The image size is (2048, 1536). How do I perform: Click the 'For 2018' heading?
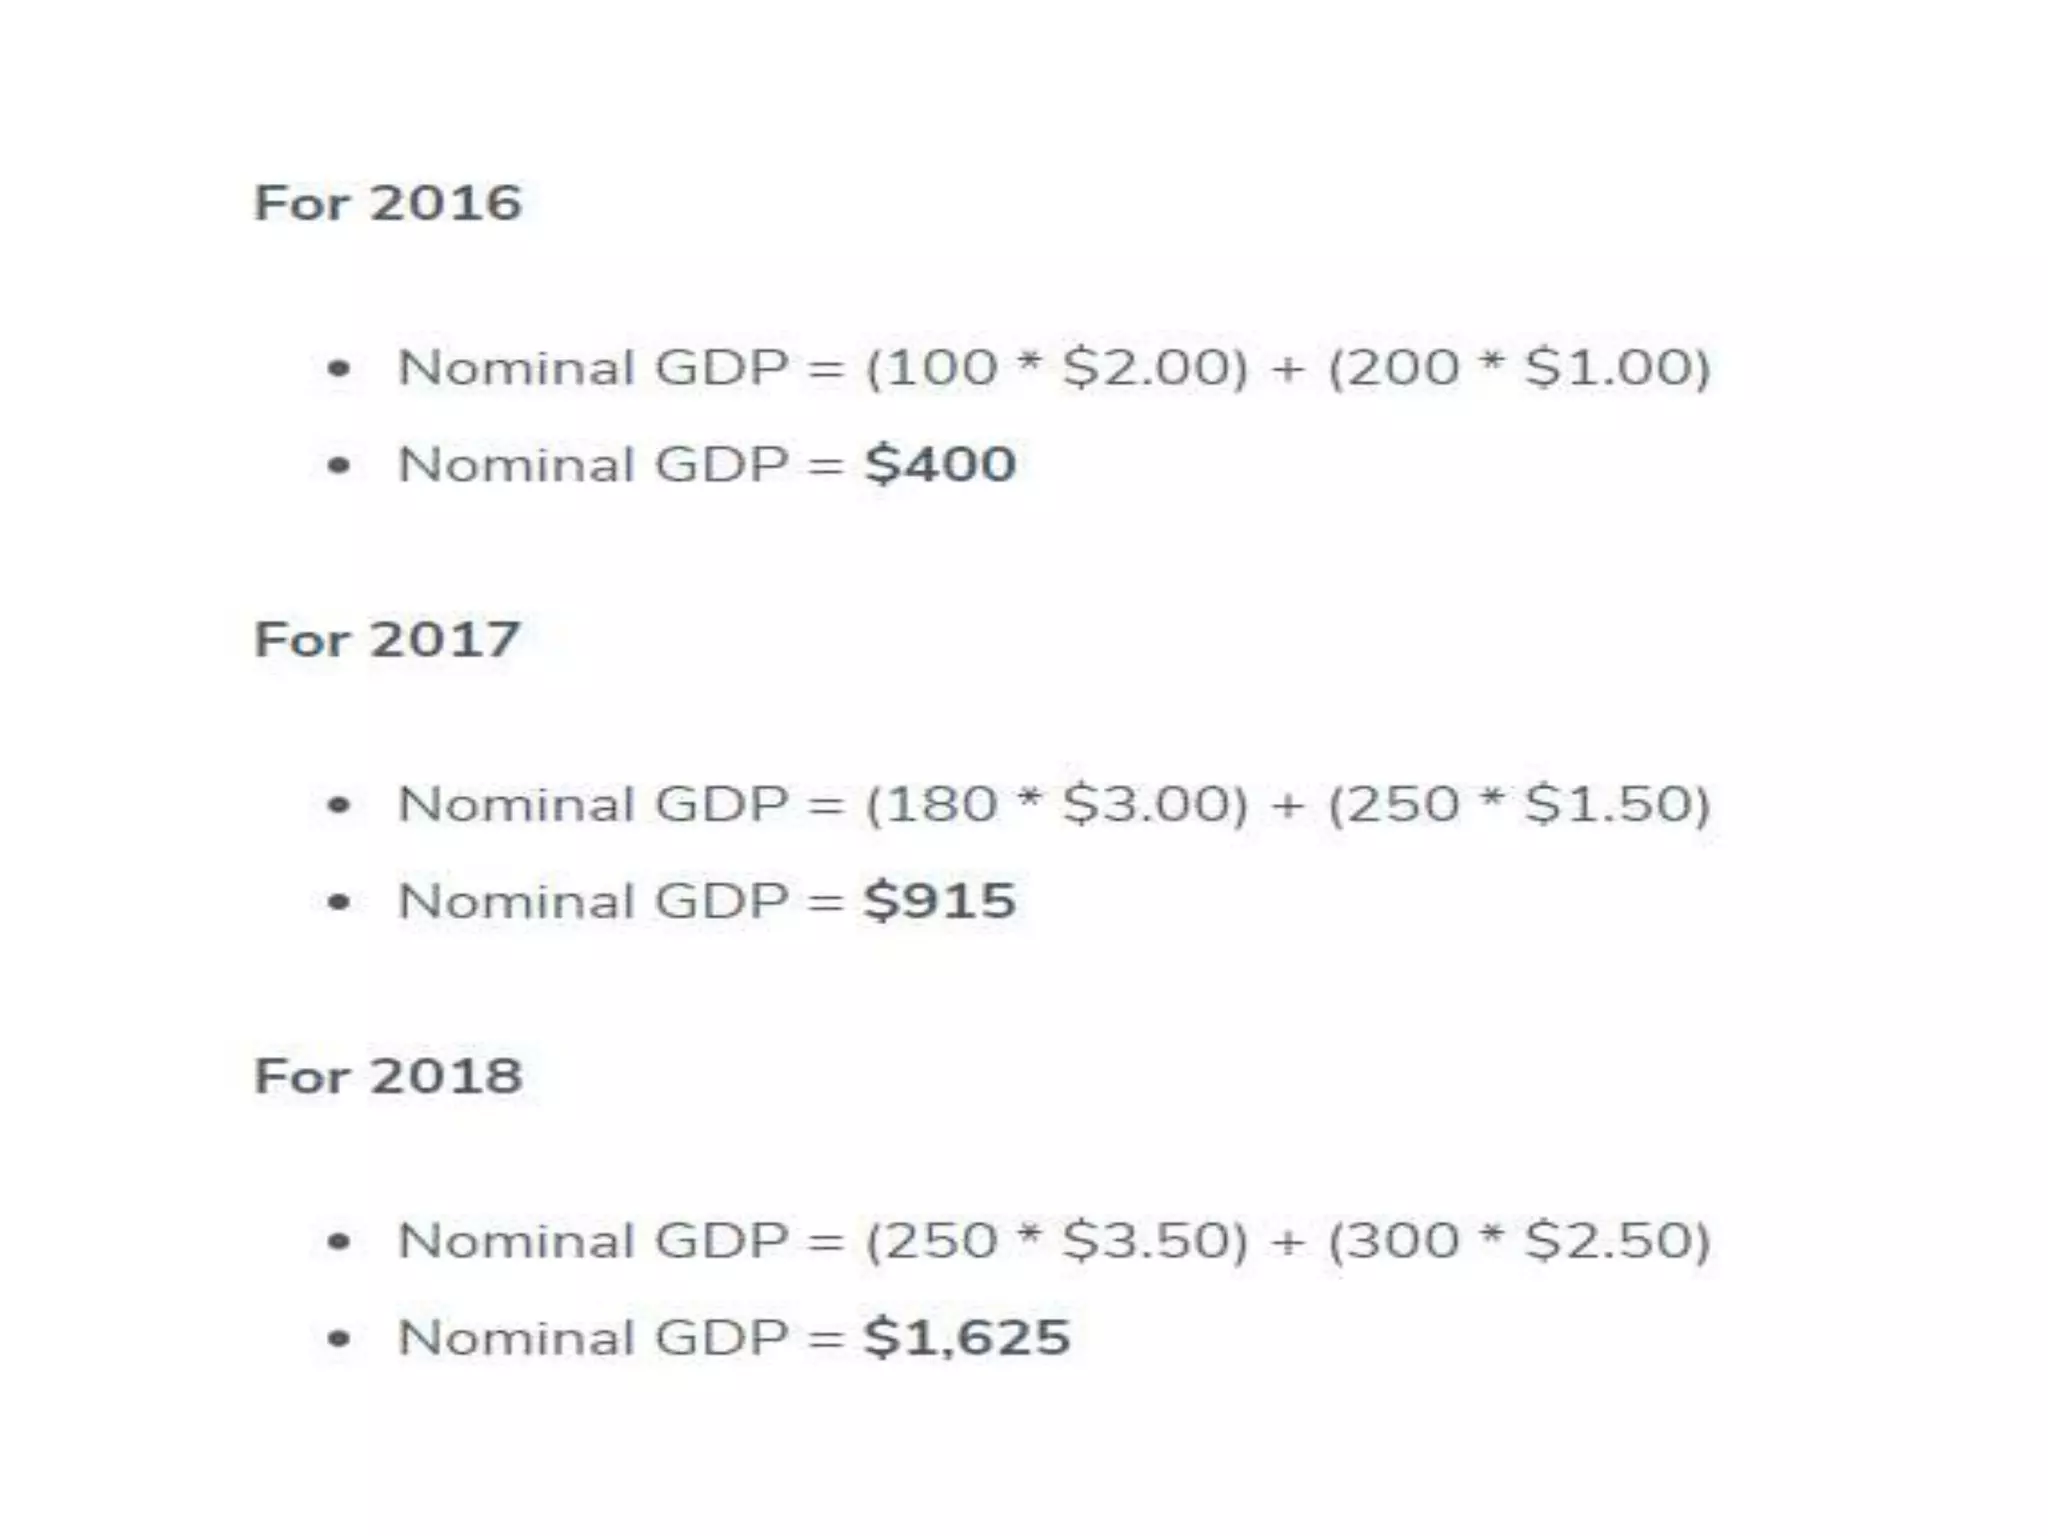[388, 1076]
